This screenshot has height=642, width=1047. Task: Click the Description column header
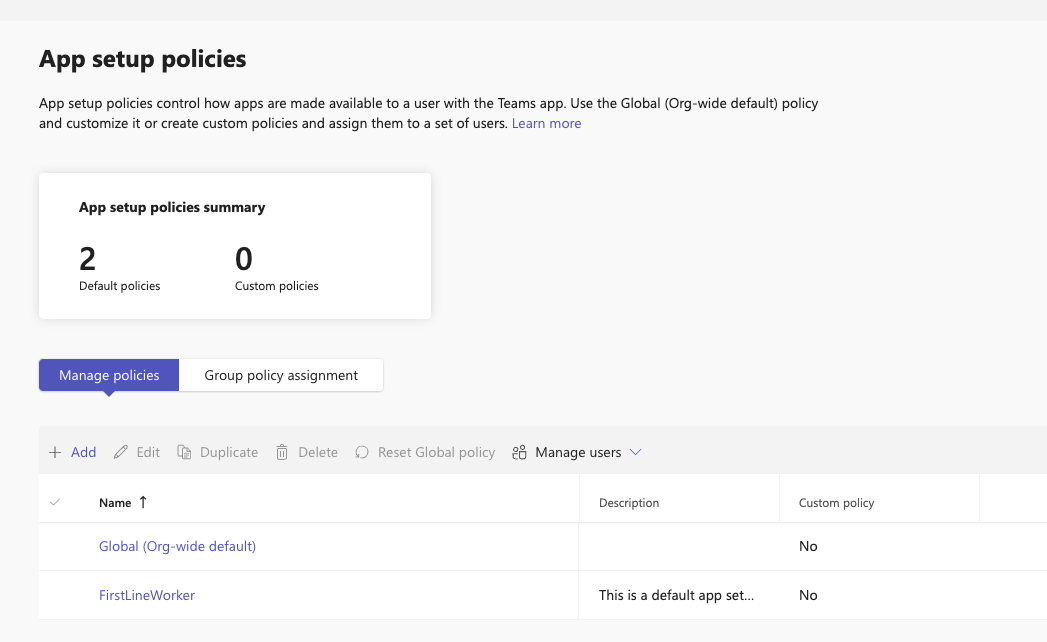[x=629, y=503]
